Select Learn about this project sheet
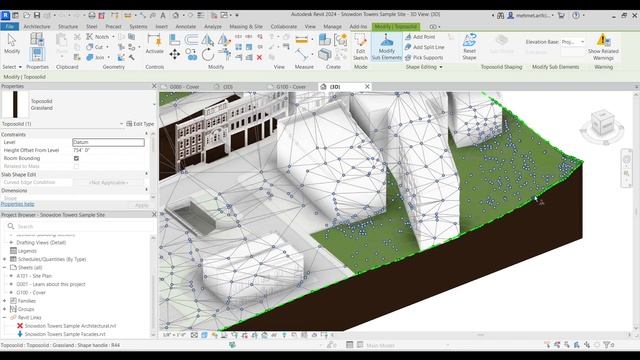640x360 pixels. pyautogui.click(x=51, y=284)
